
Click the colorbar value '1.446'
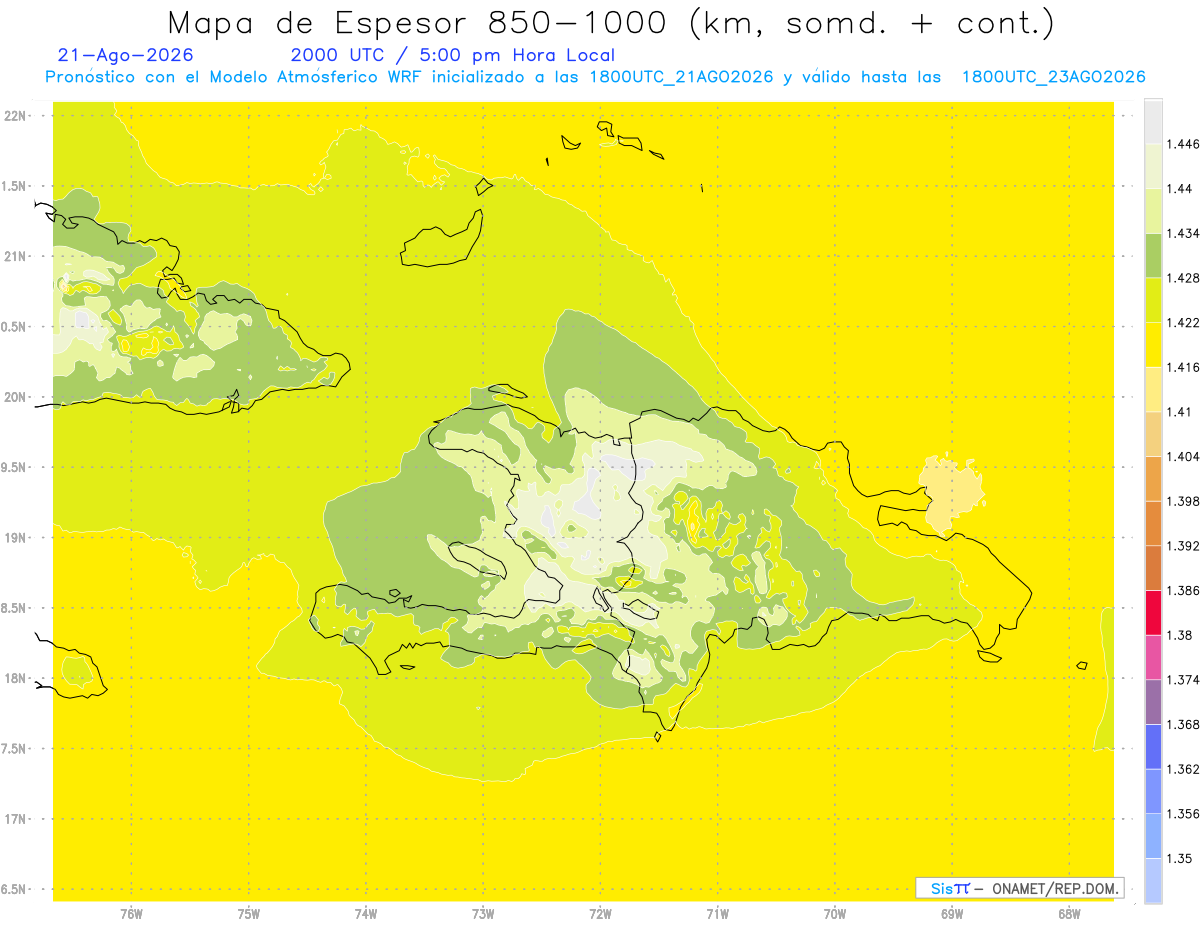(x=1185, y=144)
